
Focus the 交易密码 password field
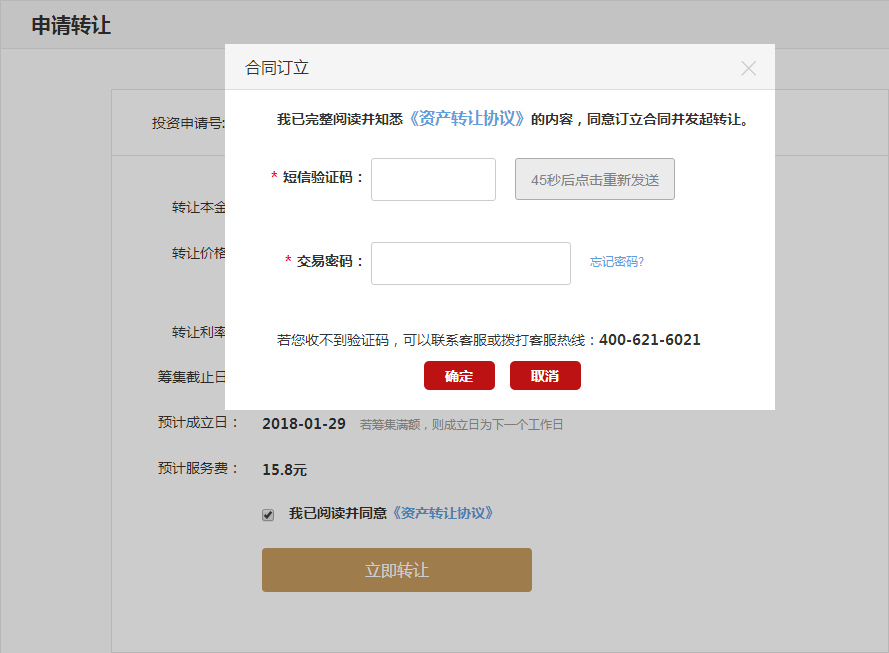coord(470,263)
